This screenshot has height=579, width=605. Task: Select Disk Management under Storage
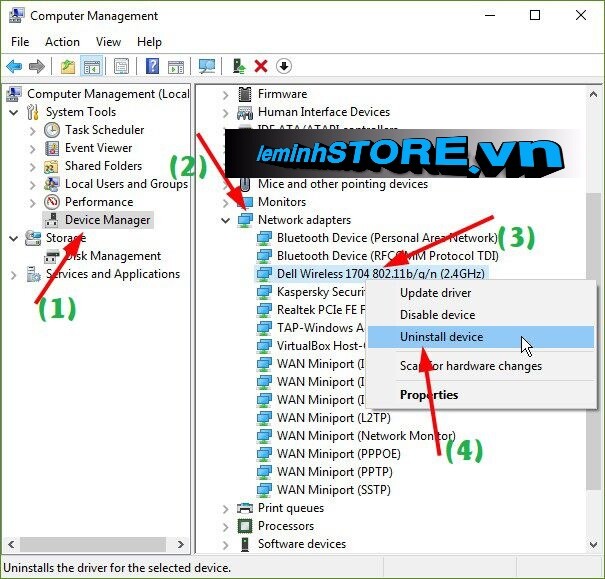[x=113, y=256]
